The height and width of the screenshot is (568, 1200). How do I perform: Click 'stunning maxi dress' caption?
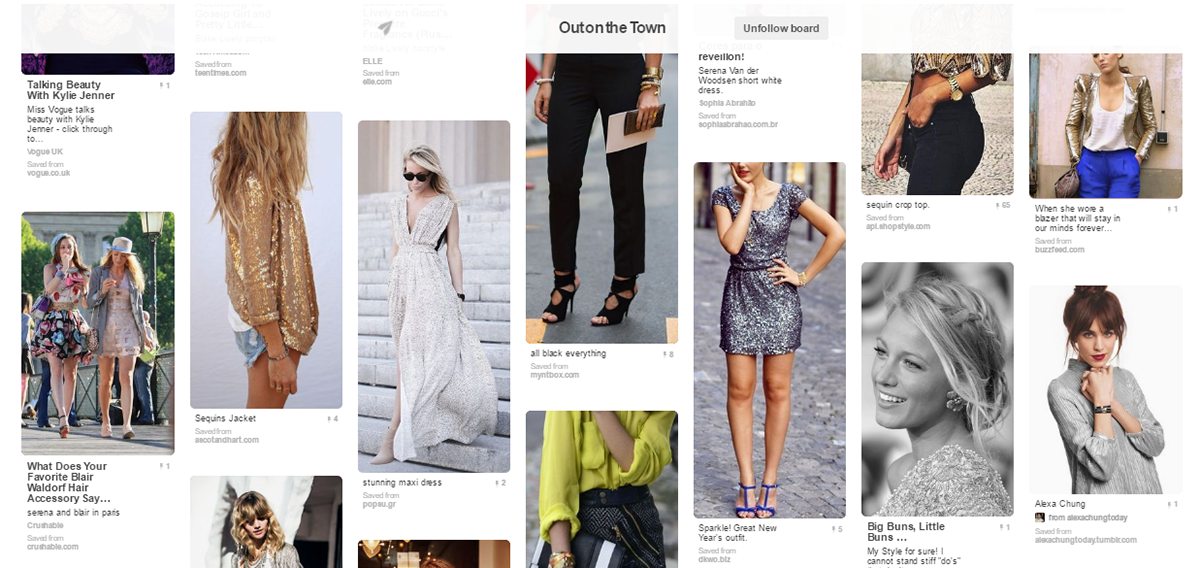(x=402, y=483)
